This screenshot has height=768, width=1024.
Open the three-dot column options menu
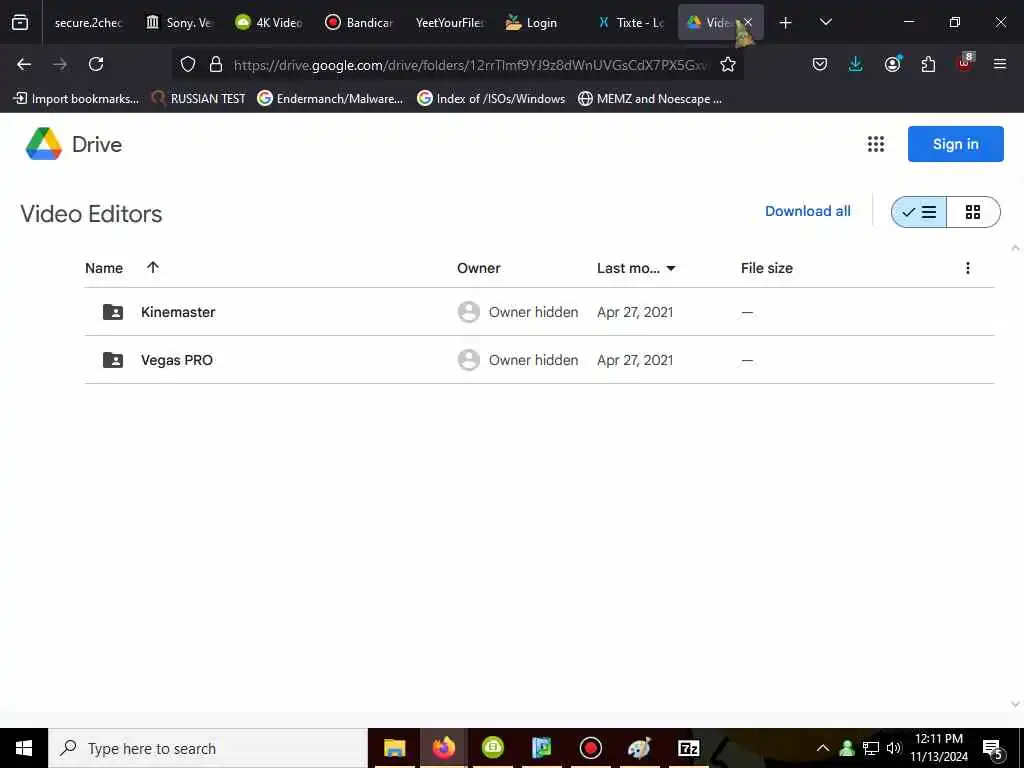pyautogui.click(x=968, y=268)
